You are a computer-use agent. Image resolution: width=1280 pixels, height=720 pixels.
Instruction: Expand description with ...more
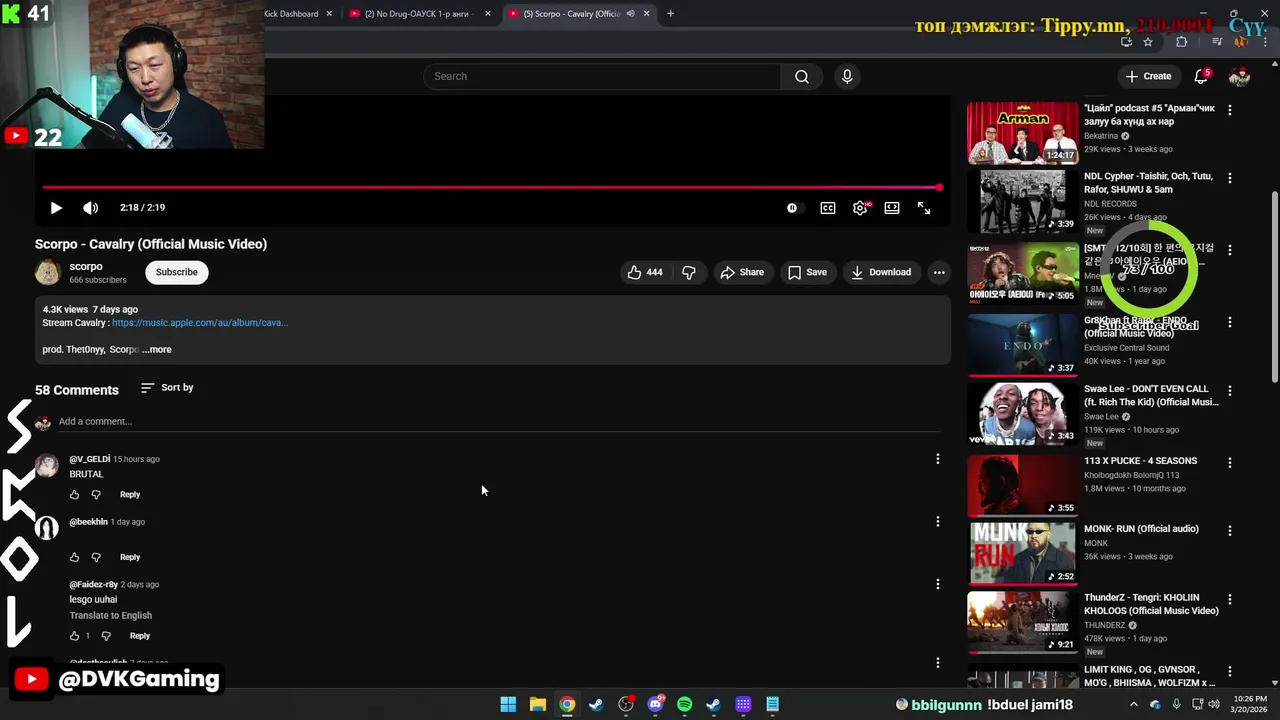coord(157,350)
